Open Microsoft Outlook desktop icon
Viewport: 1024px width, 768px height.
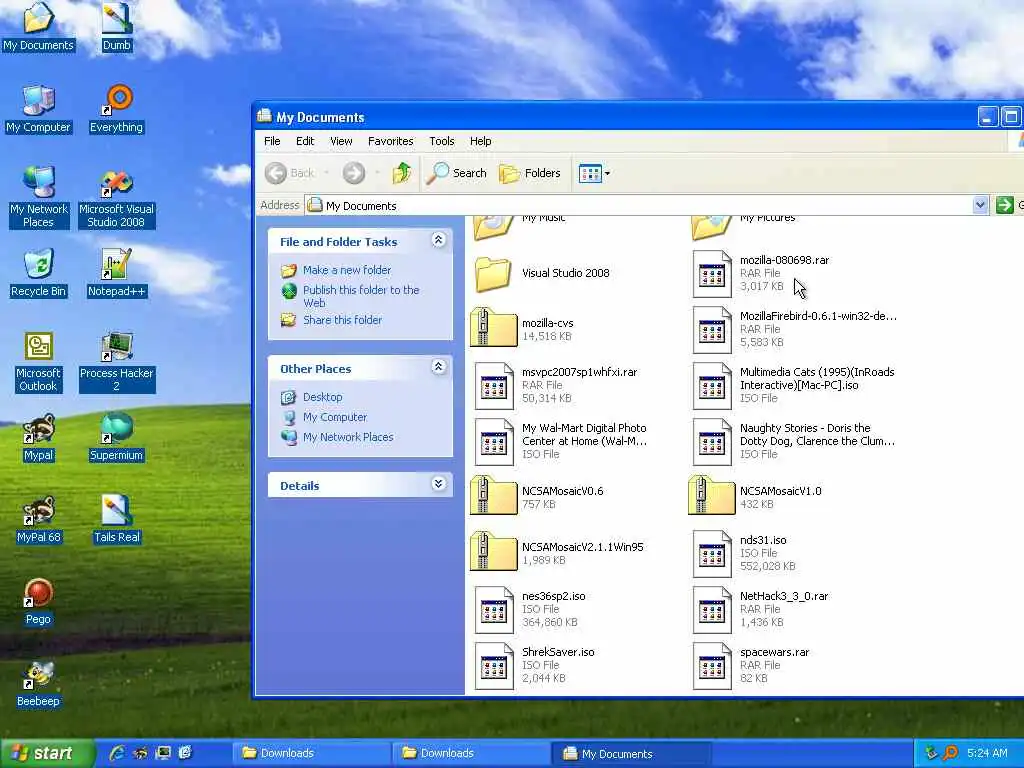[x=39, y=362]
